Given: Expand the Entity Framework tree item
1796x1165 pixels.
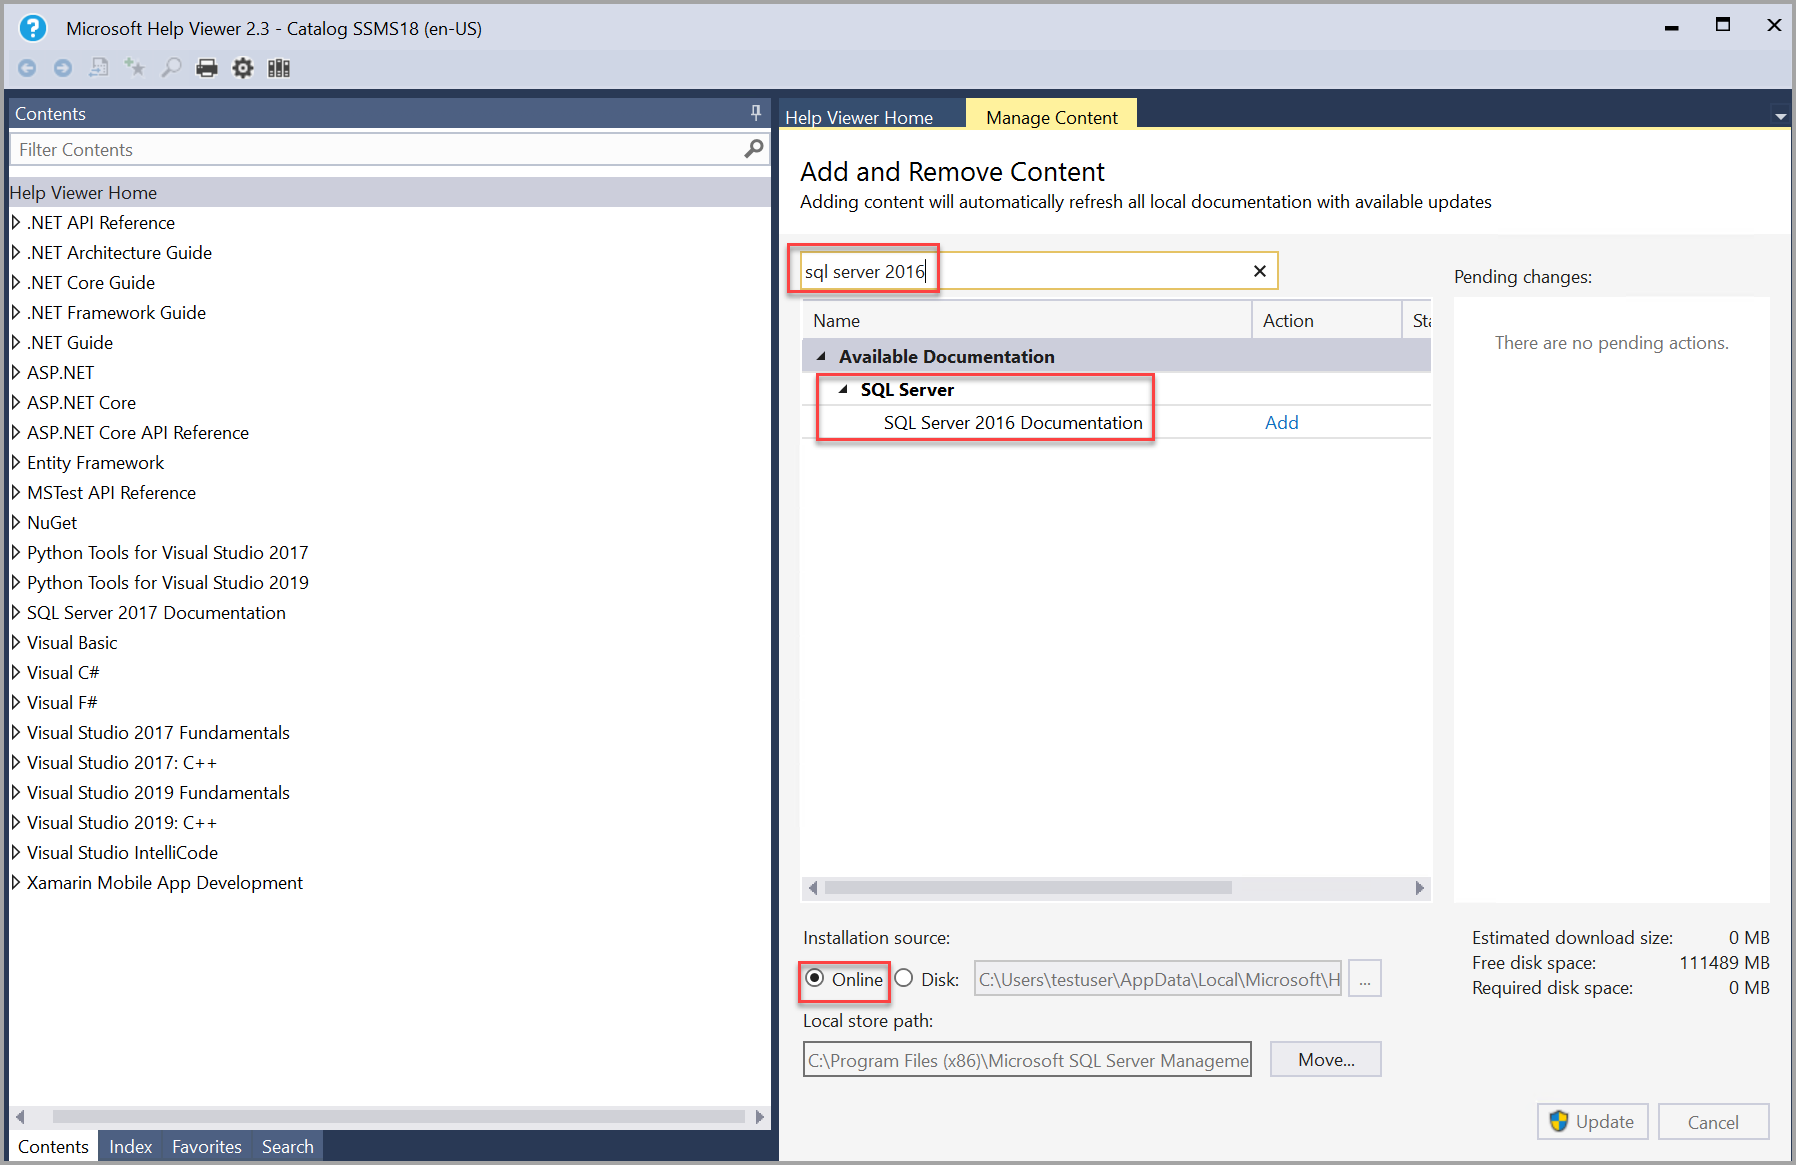Looking at the screenshot, I should [15, 462].
